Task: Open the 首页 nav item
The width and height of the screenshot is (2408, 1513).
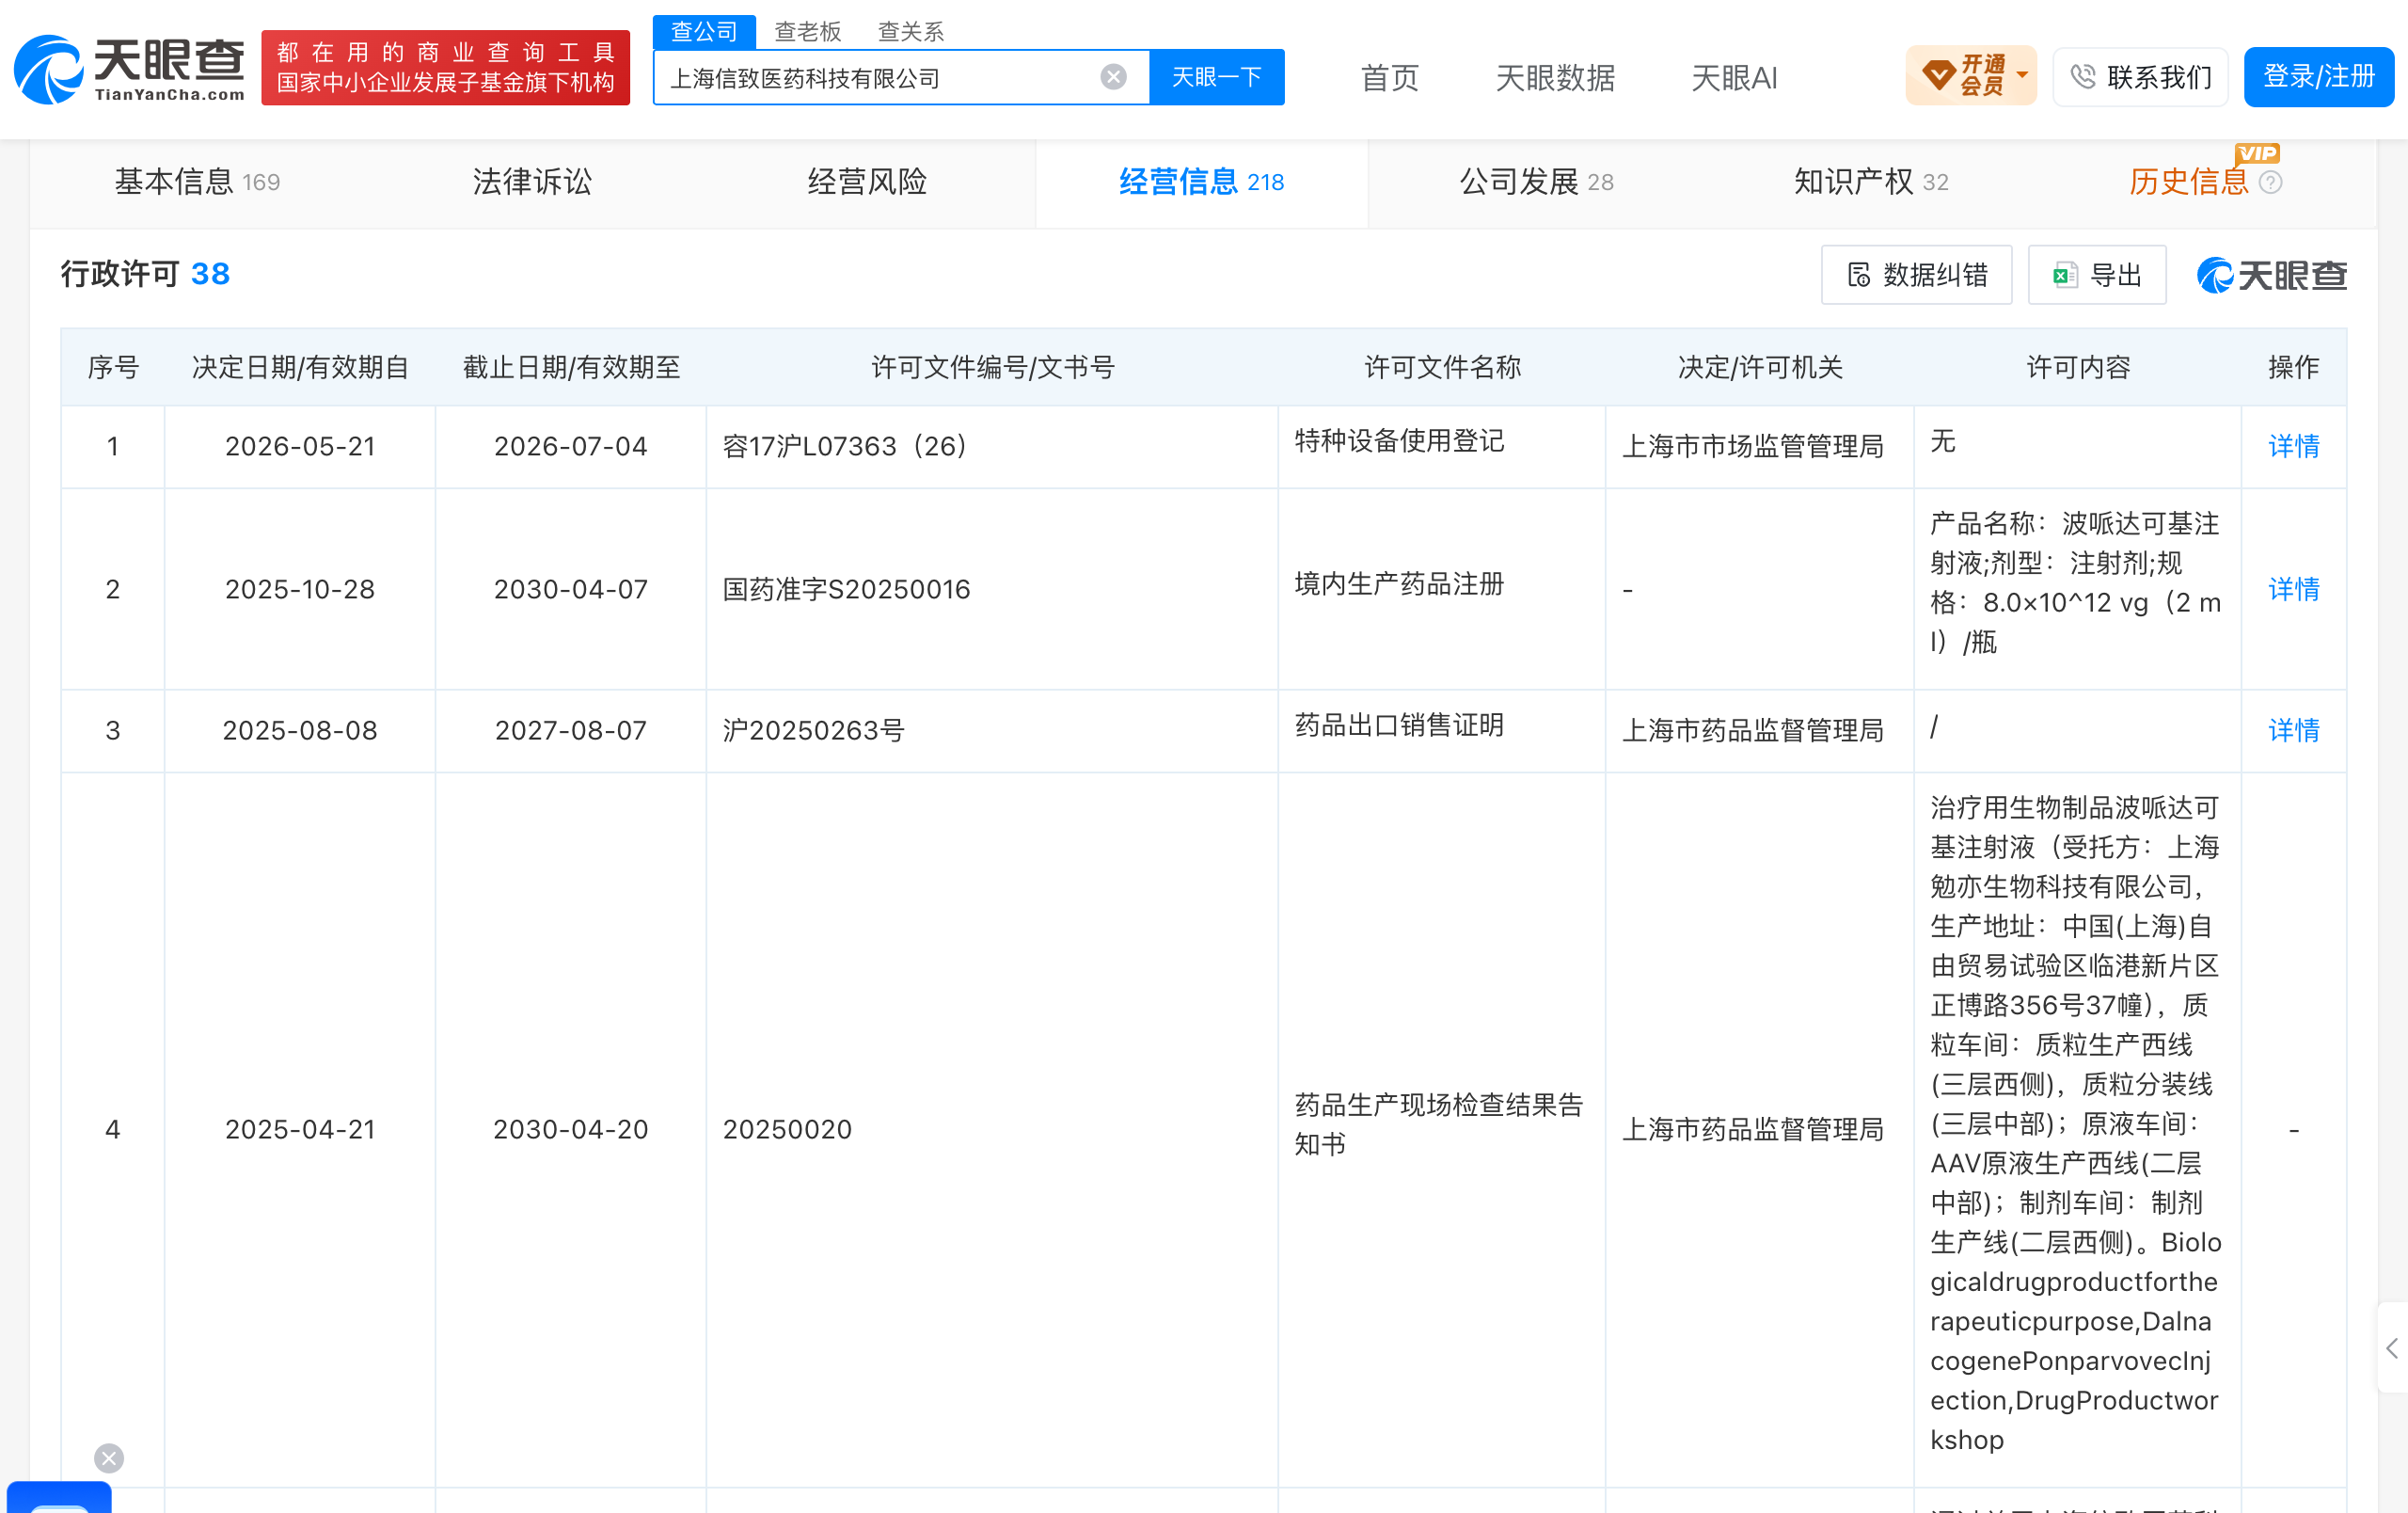Action: pyautogui.click(x=1390, y=78)
